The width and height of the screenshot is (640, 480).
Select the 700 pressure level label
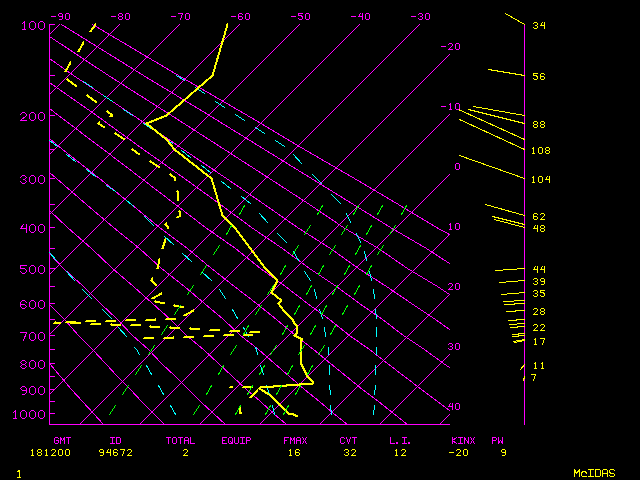click(34, 337)
